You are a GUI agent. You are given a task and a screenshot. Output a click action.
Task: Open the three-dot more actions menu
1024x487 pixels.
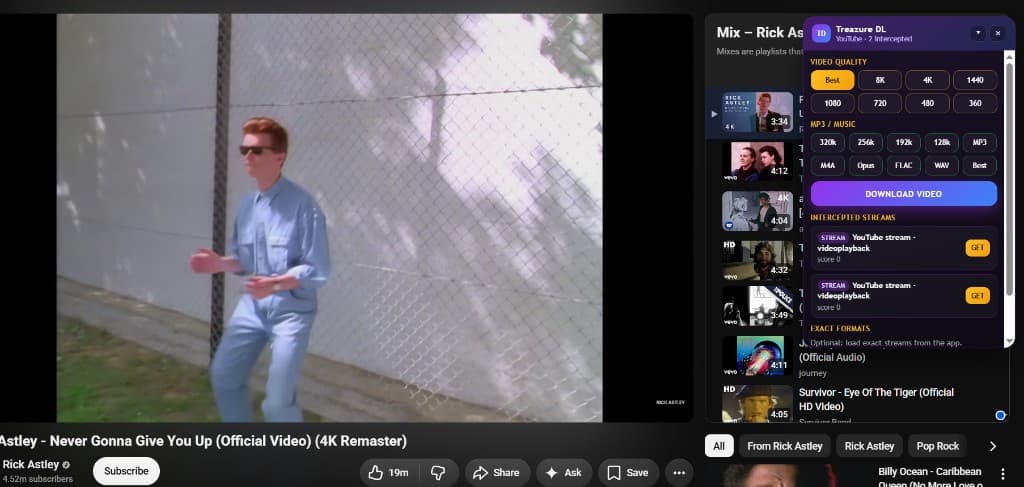[x=679, y=473]
